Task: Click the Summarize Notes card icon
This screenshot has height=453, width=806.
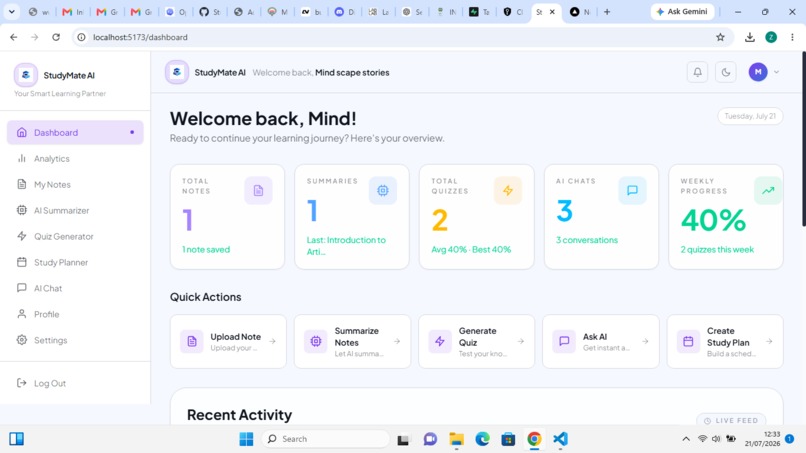Action: [x=316, y=341]
